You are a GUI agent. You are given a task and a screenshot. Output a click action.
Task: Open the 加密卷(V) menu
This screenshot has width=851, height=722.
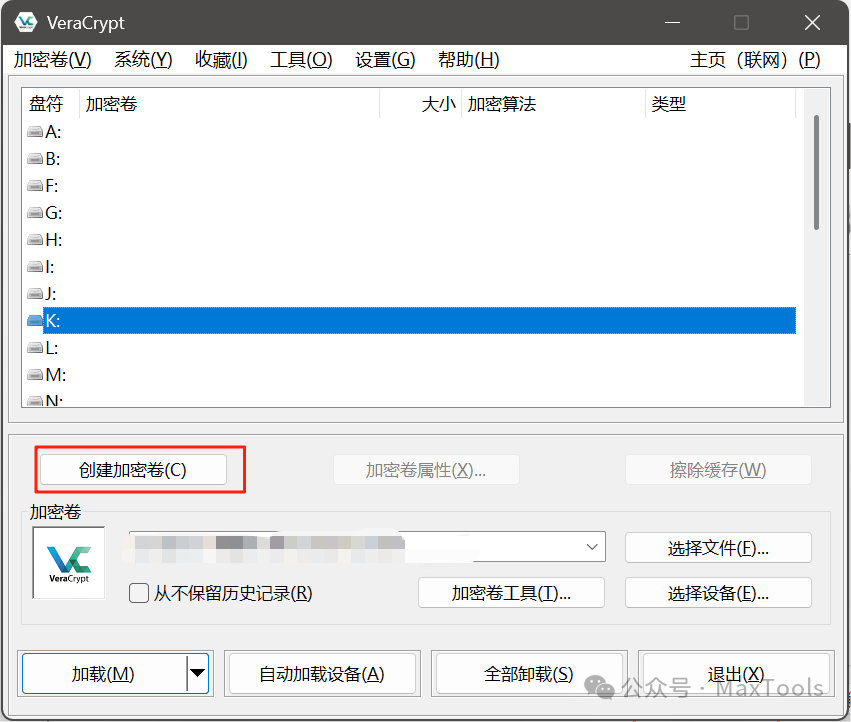53,60
